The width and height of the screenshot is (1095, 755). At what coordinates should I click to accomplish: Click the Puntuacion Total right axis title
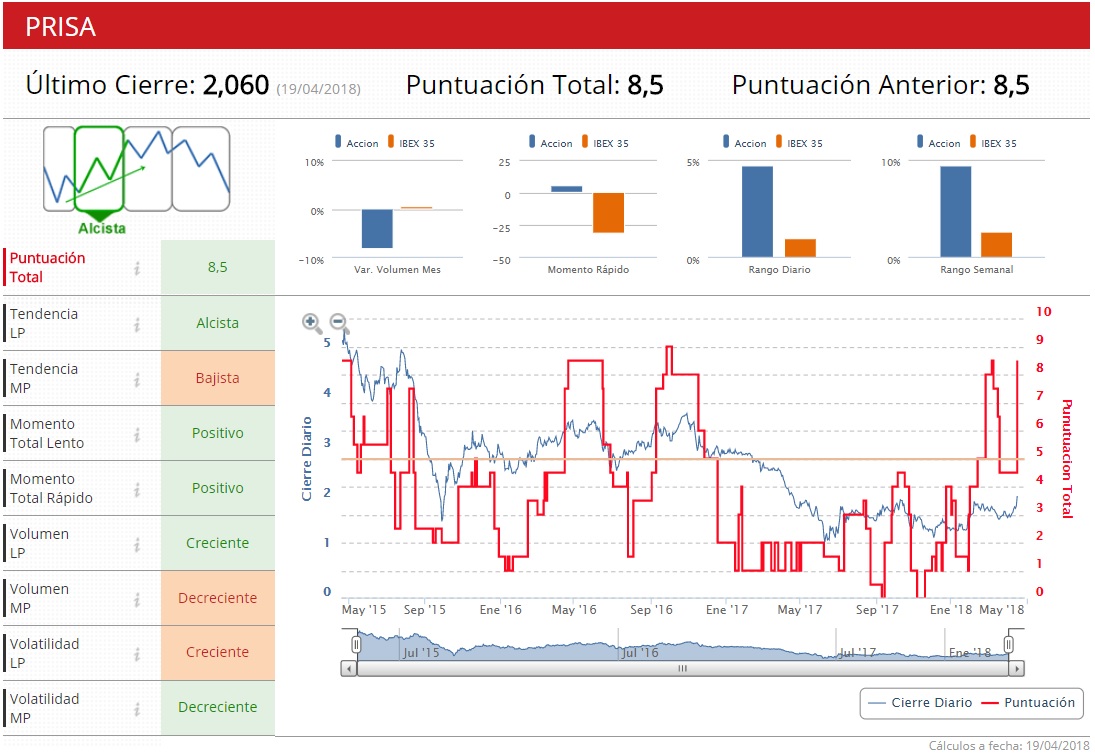click(1067, 459)
